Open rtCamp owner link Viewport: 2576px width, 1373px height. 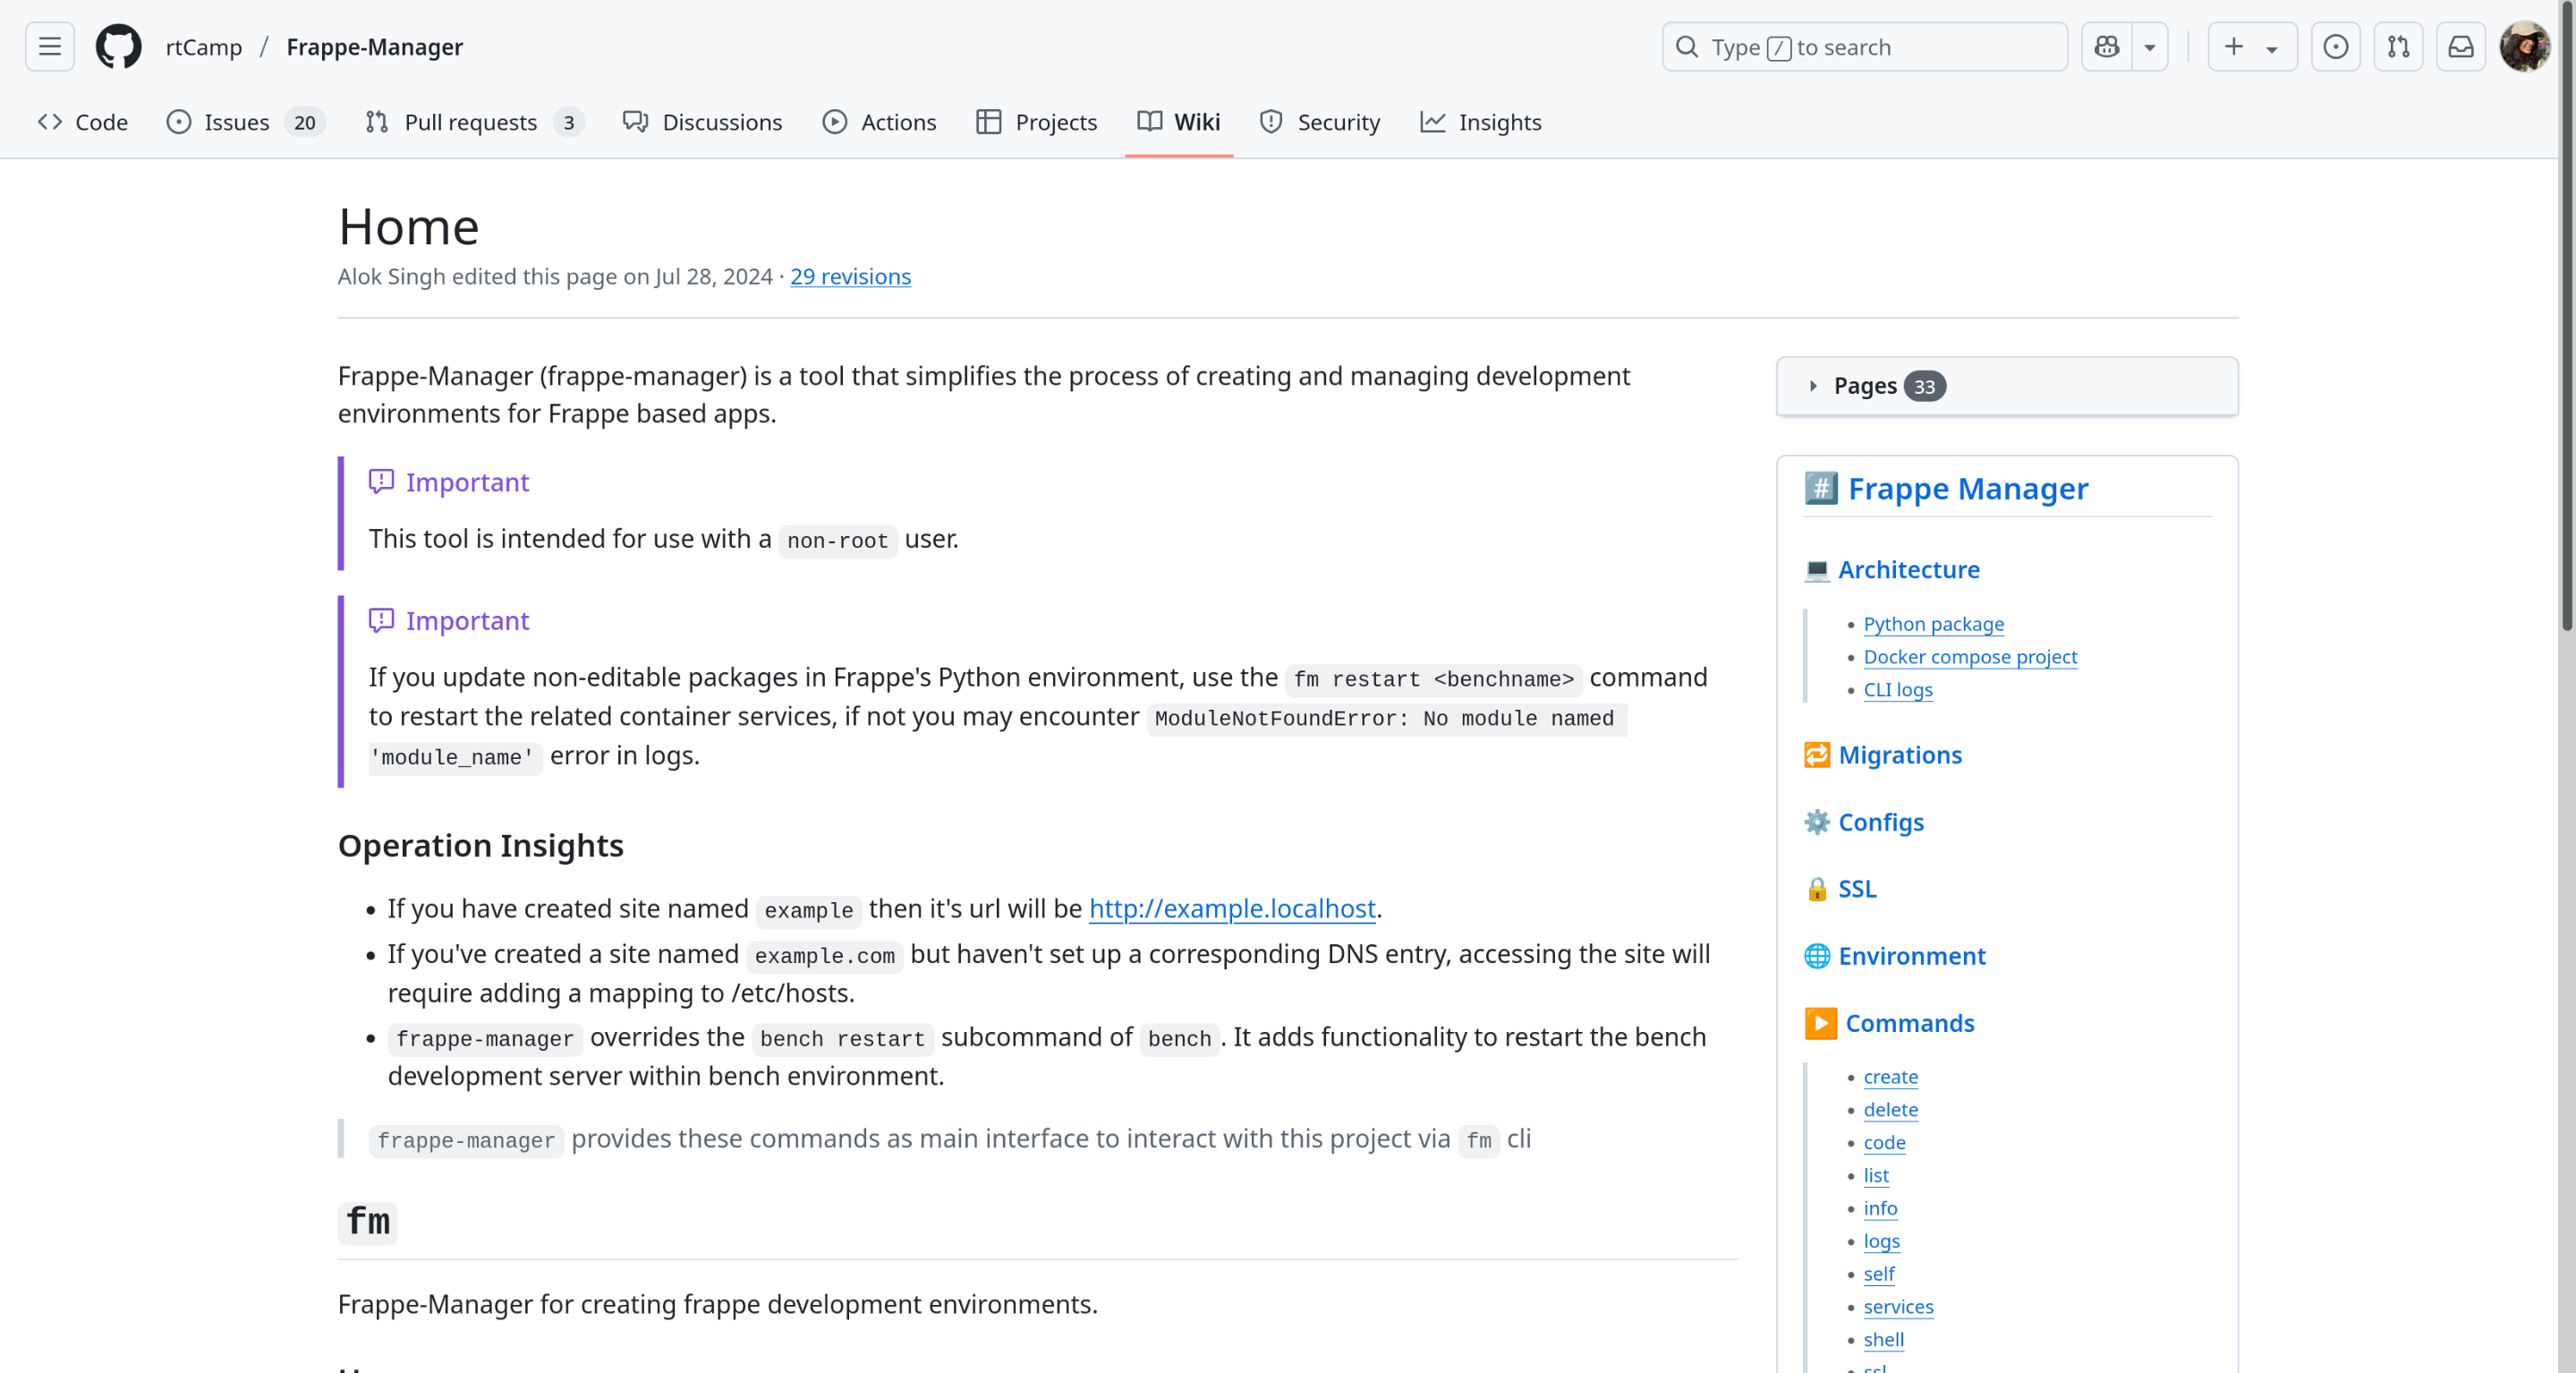tap(204, 47)
